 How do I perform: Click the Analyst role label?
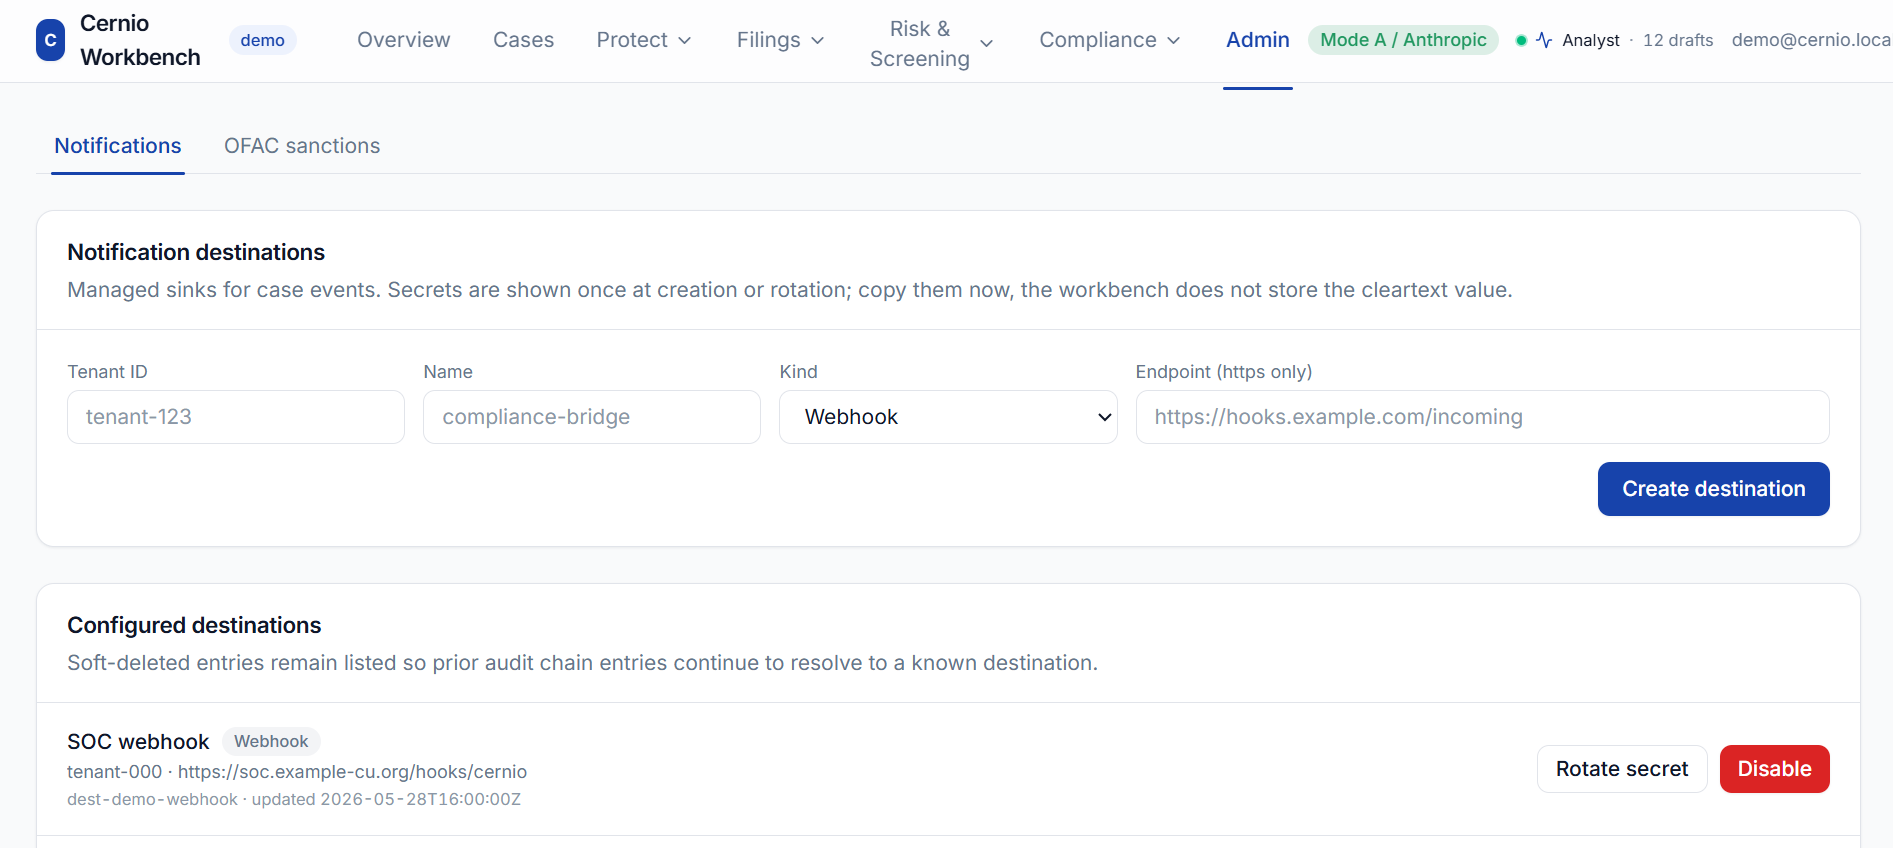pyautogui.click(x=1590, y=40)
